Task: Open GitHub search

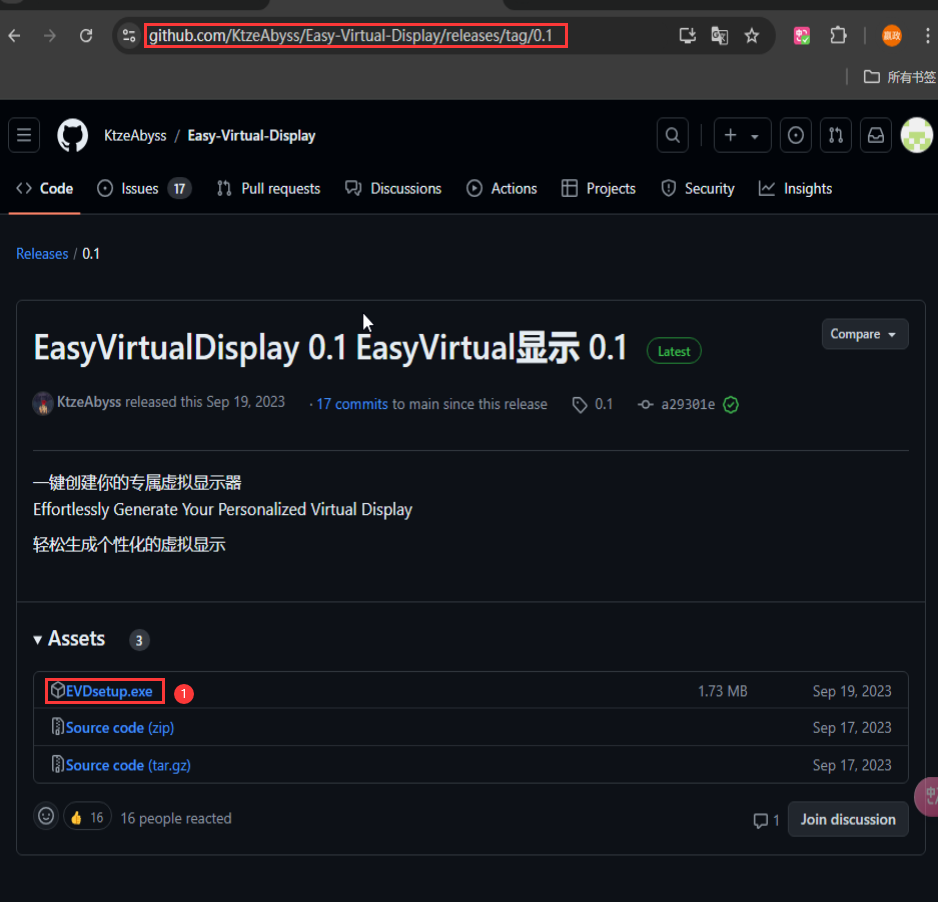Action: 672,135
